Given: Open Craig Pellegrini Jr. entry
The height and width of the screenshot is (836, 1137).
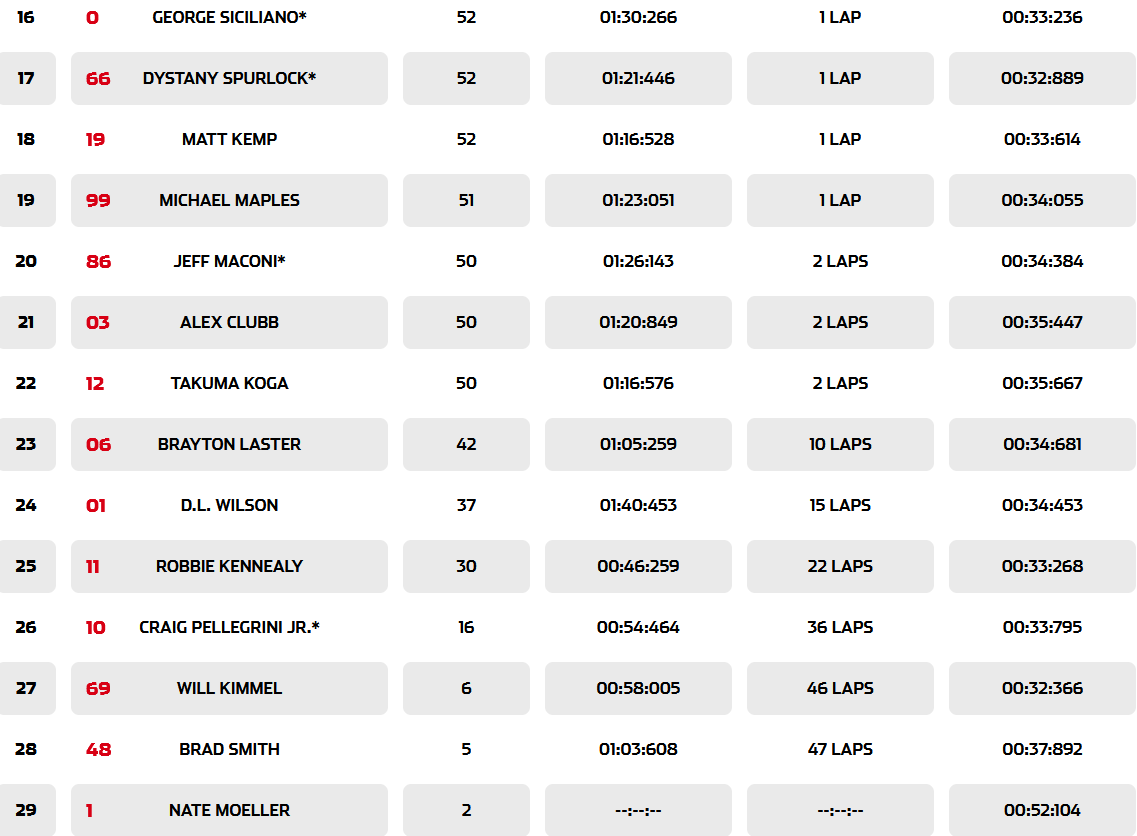Looking at the screenshot, I should [x=229, y=627].
